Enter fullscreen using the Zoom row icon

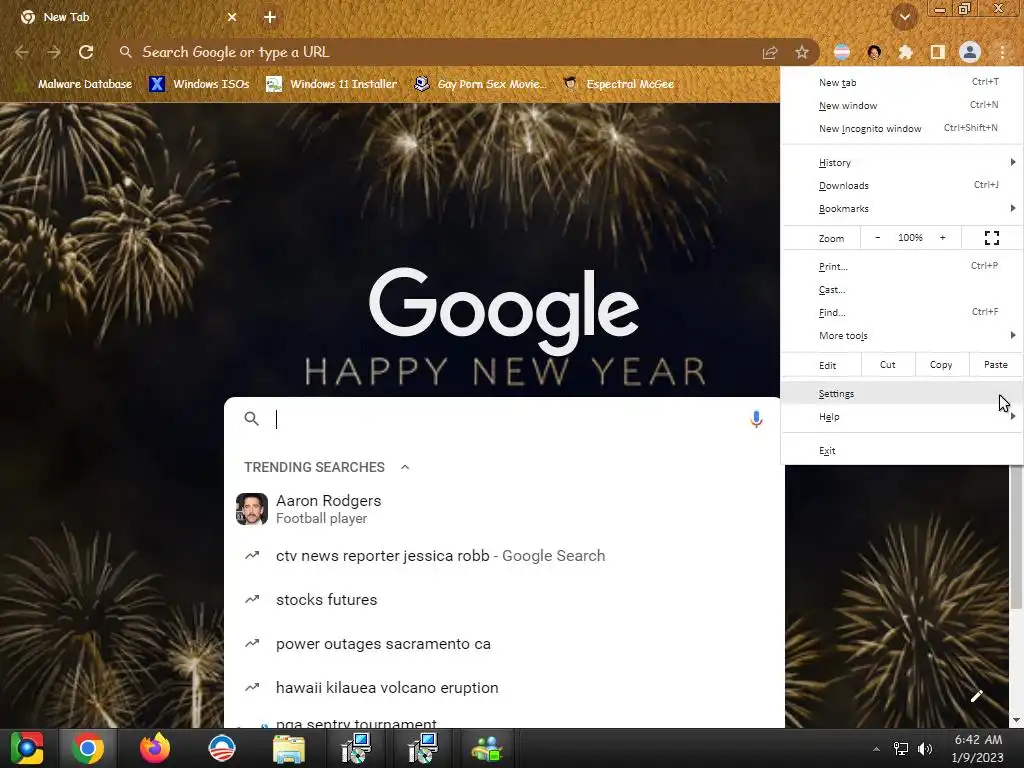(x=992, y=238)
